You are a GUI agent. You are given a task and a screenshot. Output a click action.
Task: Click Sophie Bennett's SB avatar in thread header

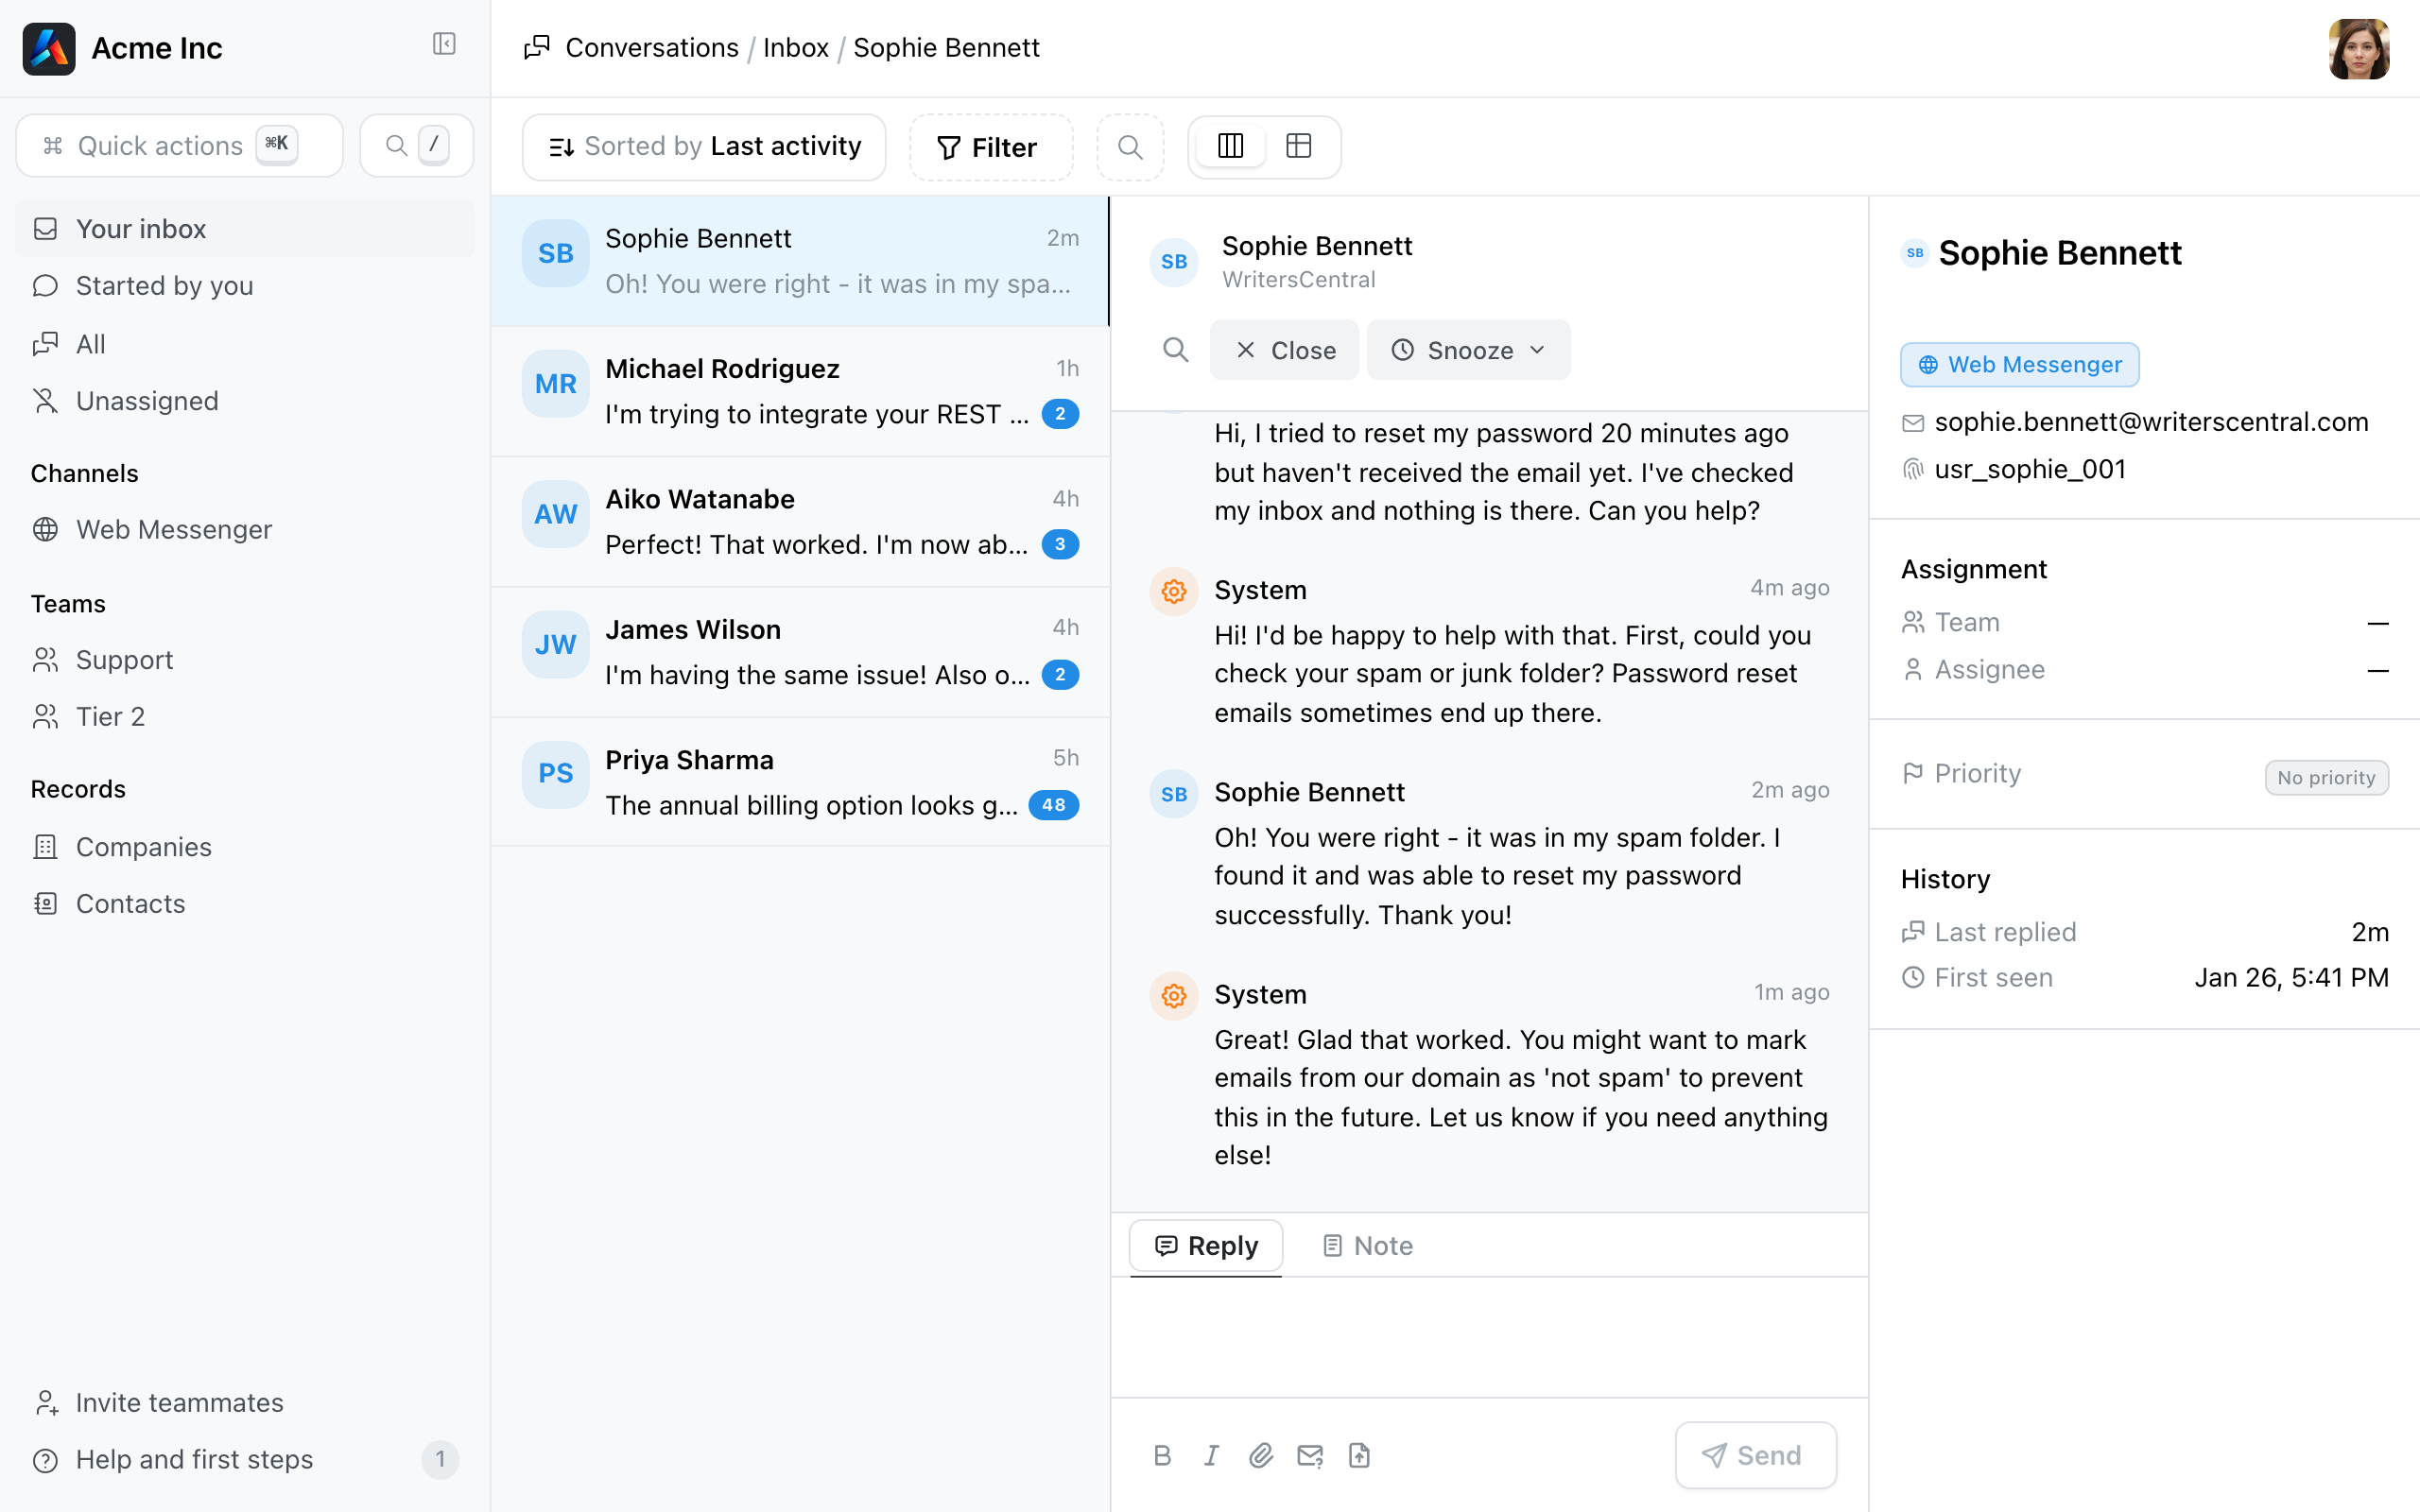coord(1174,262)
